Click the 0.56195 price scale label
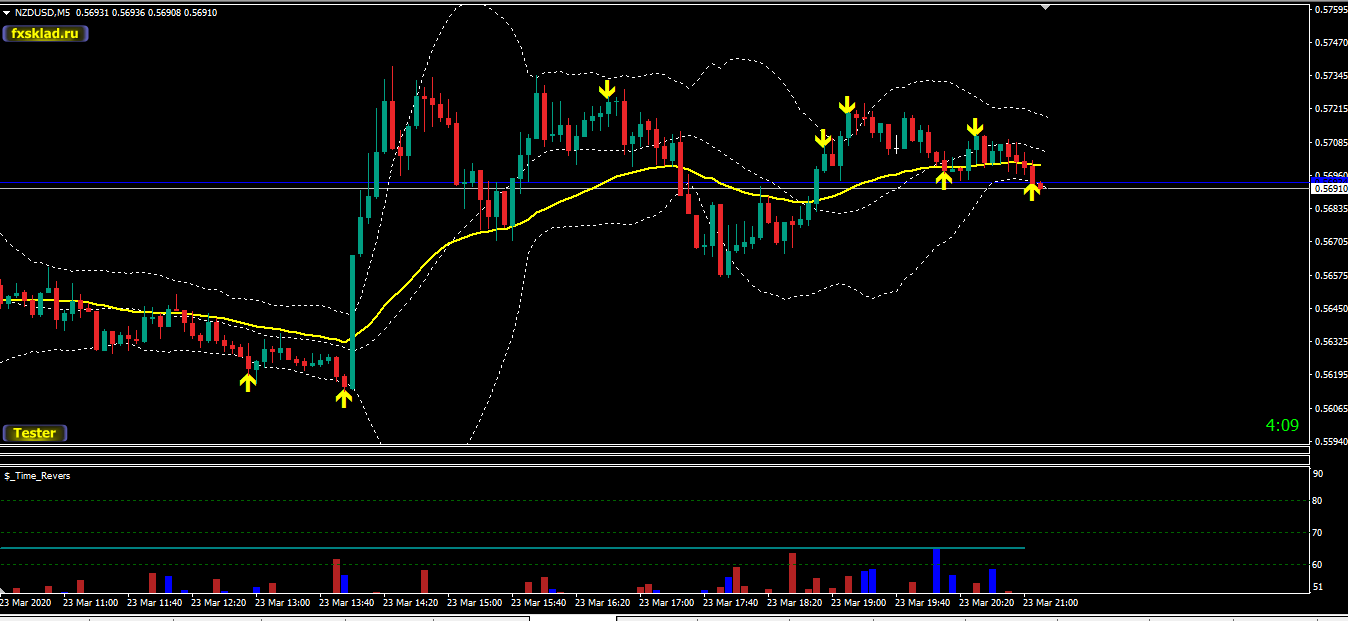Screen dimensions: 1348x621 click(1331, 375)
